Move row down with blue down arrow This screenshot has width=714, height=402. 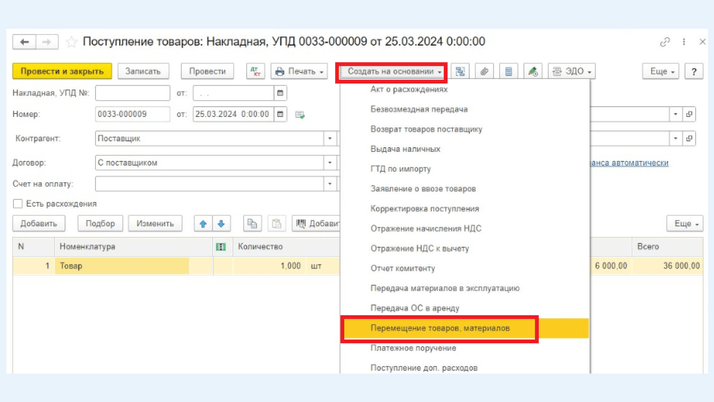coord(221,224)
